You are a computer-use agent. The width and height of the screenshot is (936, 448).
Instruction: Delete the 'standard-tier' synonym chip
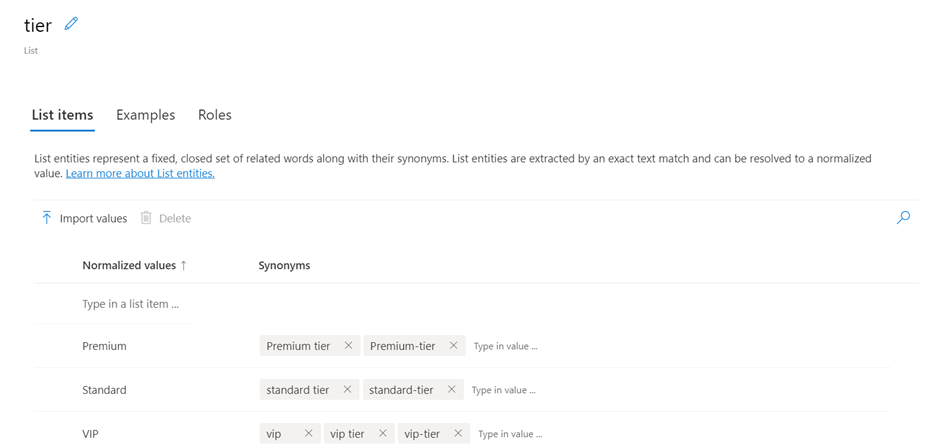pyautogui.click(x=451, y=390)
